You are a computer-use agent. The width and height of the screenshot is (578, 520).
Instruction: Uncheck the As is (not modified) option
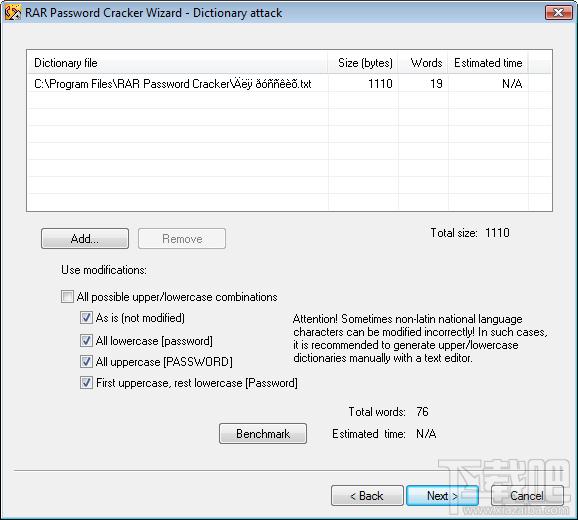86,318
